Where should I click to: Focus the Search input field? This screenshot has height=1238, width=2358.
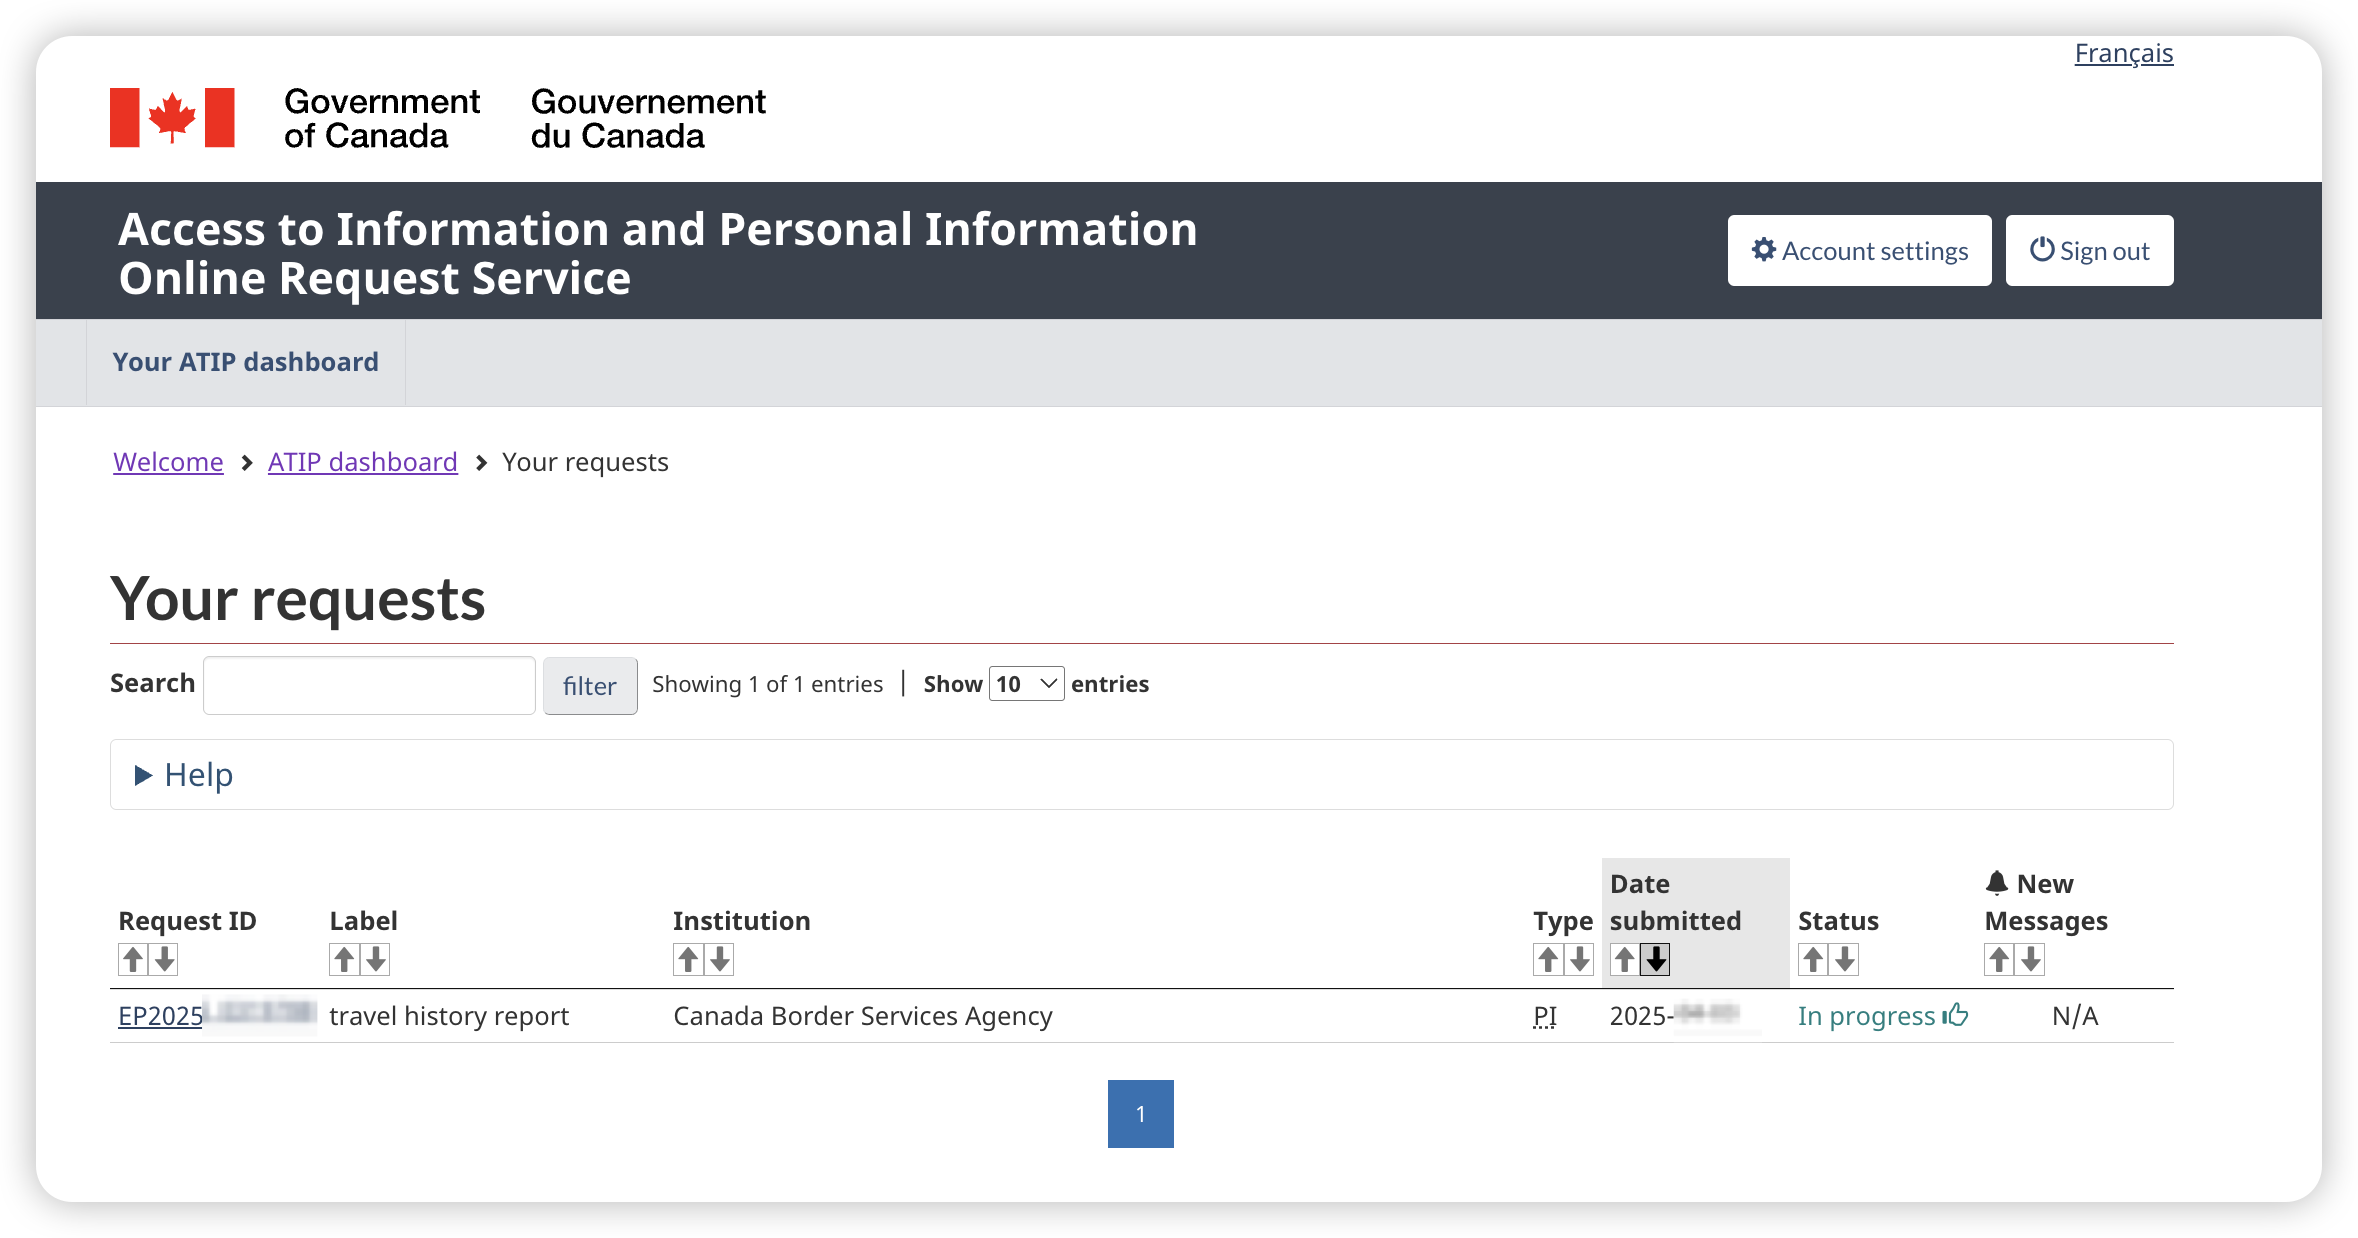(x=369, y=685)
